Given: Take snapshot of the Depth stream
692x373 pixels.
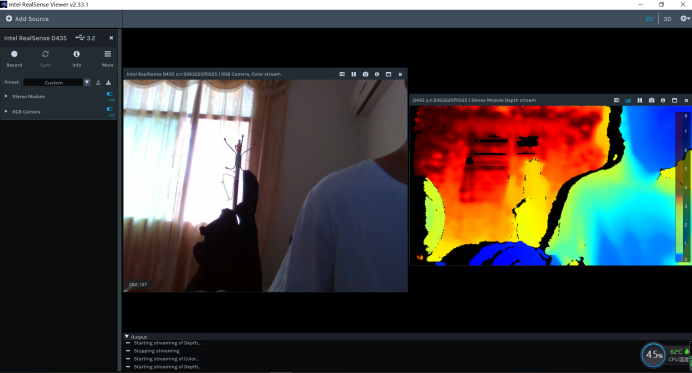Looking at the screenshot, I should coord(651,100).
